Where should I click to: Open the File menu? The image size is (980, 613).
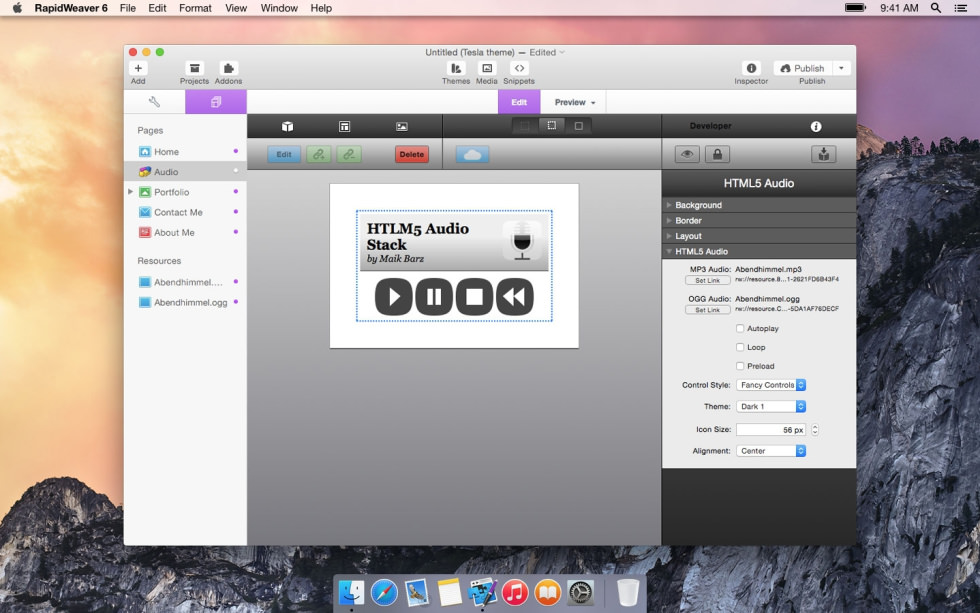tap(128, 8)
